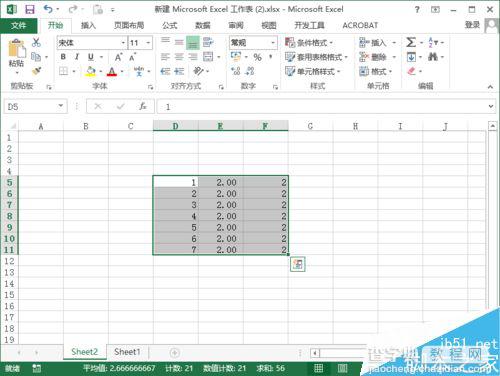Image resolution: width=500 pixels, height=376 pixels.
Task: Click vertical scrollbar up arrow
Action: (492, 126)
